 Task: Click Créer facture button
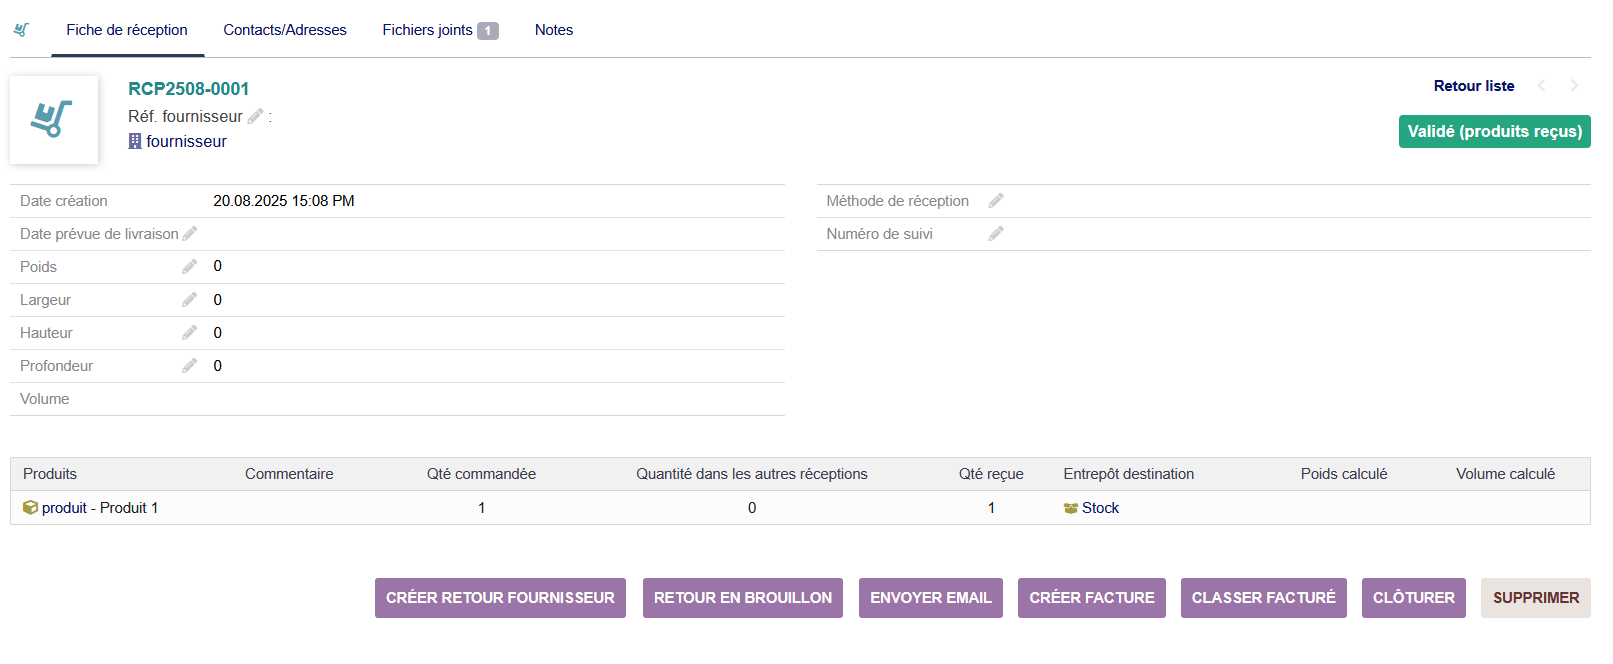click(x=1092, y=598)
